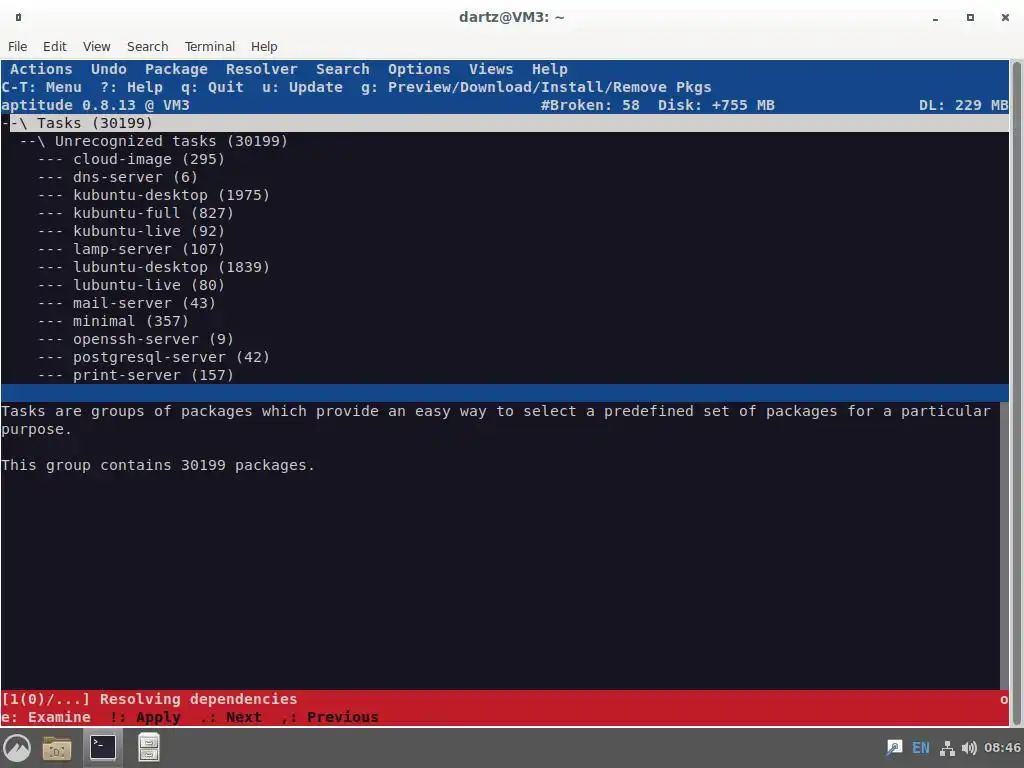Switch to the terminal taskbar icon
Image resolution: width=1024 pixels, height=768 pixels.
pyautogui.click(x=103, y=747)
